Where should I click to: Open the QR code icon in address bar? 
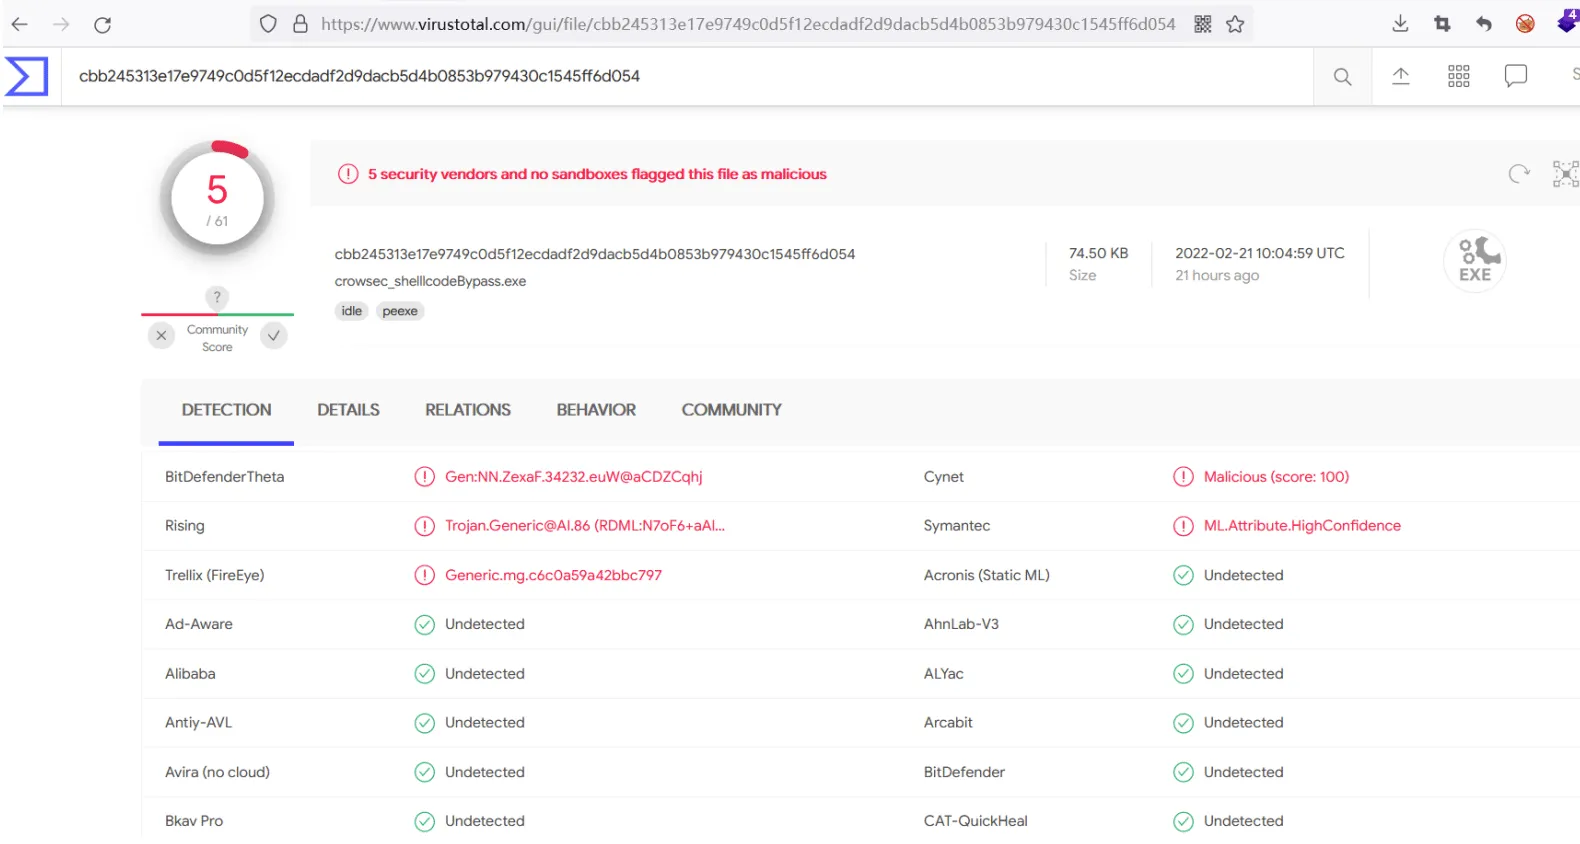pyautogui.click(x=1203, y=24)
